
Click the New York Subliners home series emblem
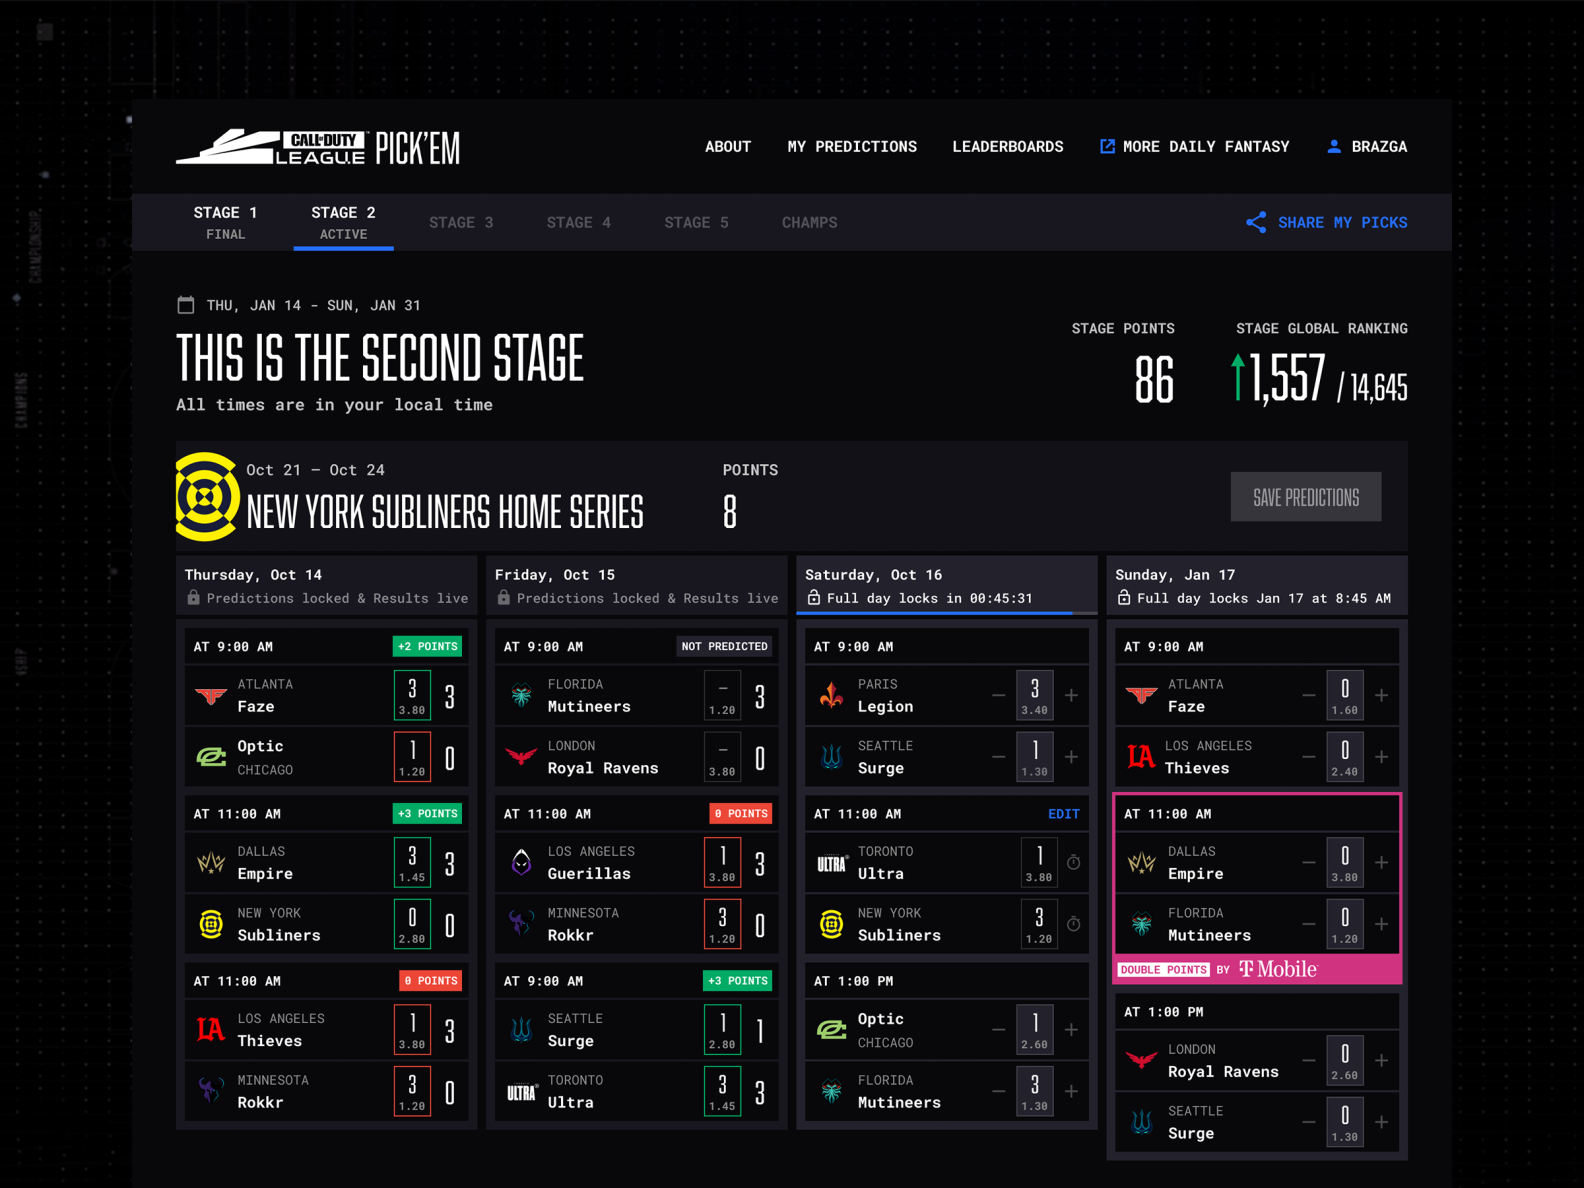pyautogui.click(x=207, y=497)
